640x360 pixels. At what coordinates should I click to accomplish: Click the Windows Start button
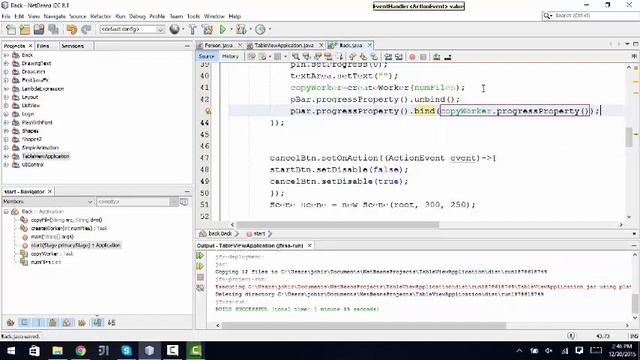click(11, 351)
